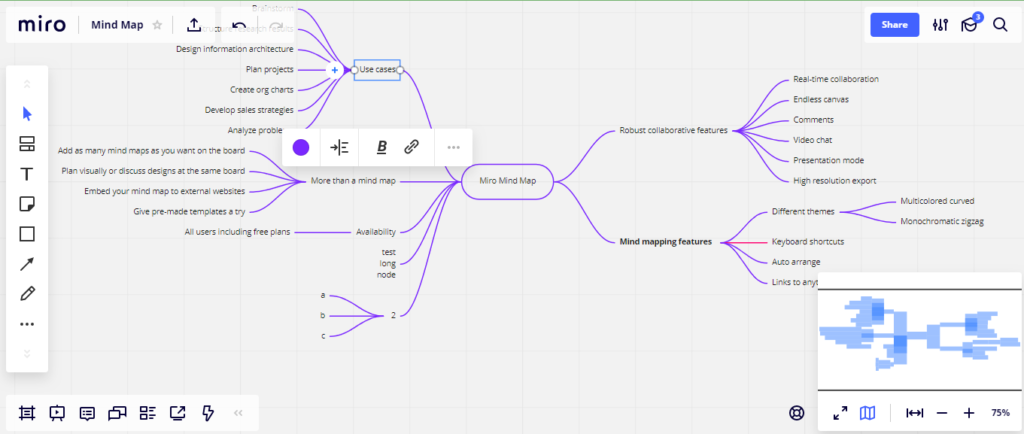The width and height of the screenshot is (1024, 434).
Task: Open the learning center graduation cap icon
Action: coord(969,25)
